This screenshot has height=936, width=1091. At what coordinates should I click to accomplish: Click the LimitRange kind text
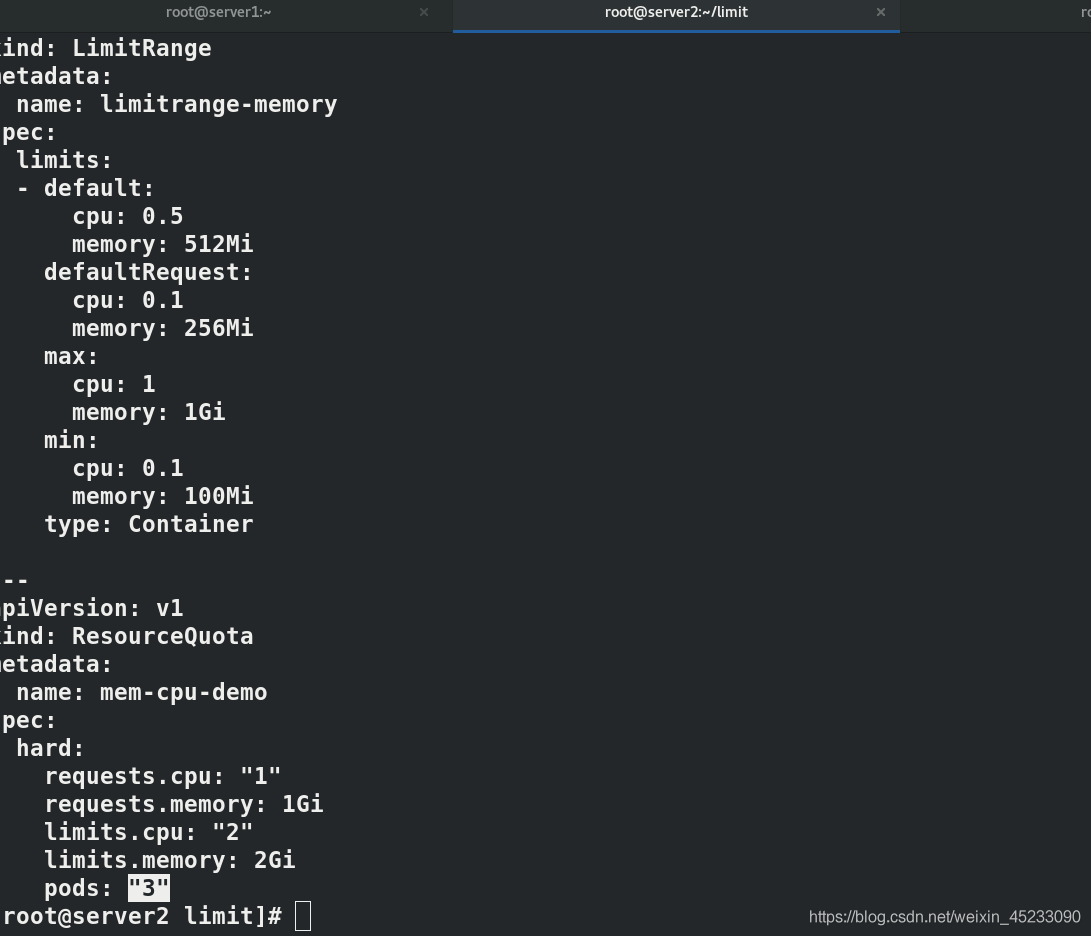142,48
